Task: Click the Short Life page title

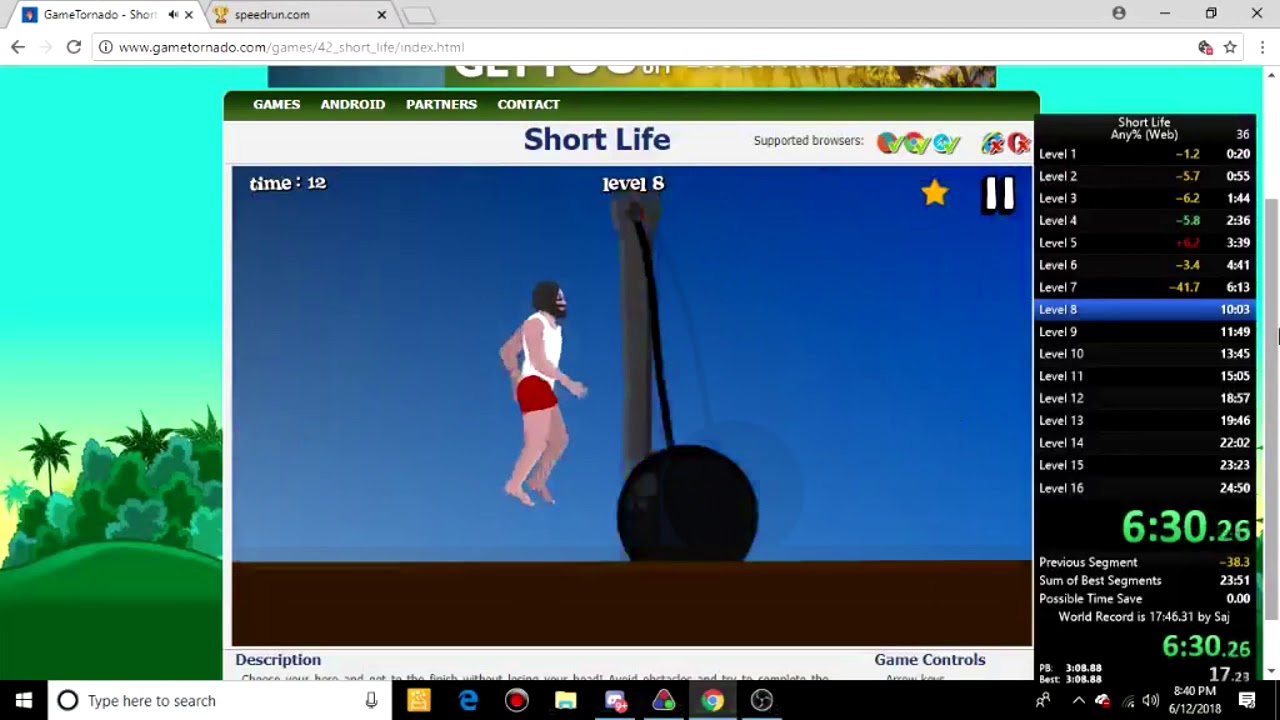Action: click(597, 139)
